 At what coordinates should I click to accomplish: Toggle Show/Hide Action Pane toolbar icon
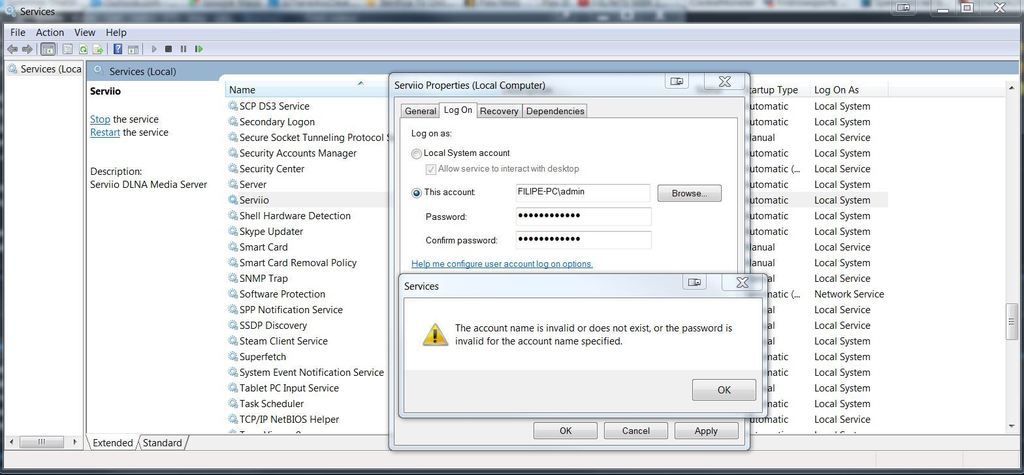[x=133, y=49]
